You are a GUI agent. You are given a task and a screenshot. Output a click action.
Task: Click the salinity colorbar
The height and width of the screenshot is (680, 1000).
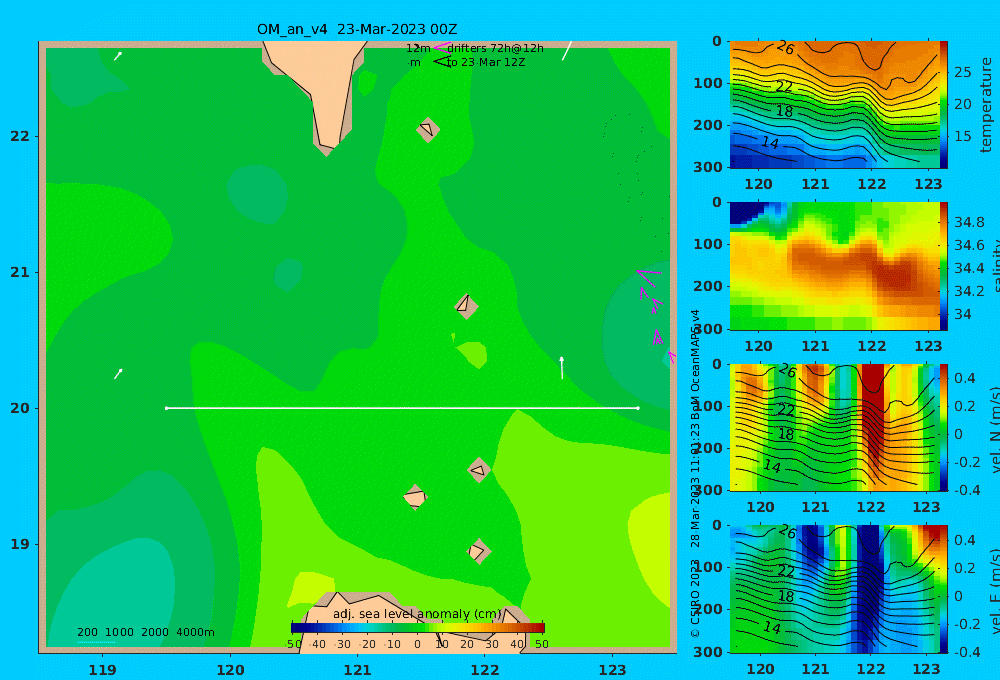(944, 266)
